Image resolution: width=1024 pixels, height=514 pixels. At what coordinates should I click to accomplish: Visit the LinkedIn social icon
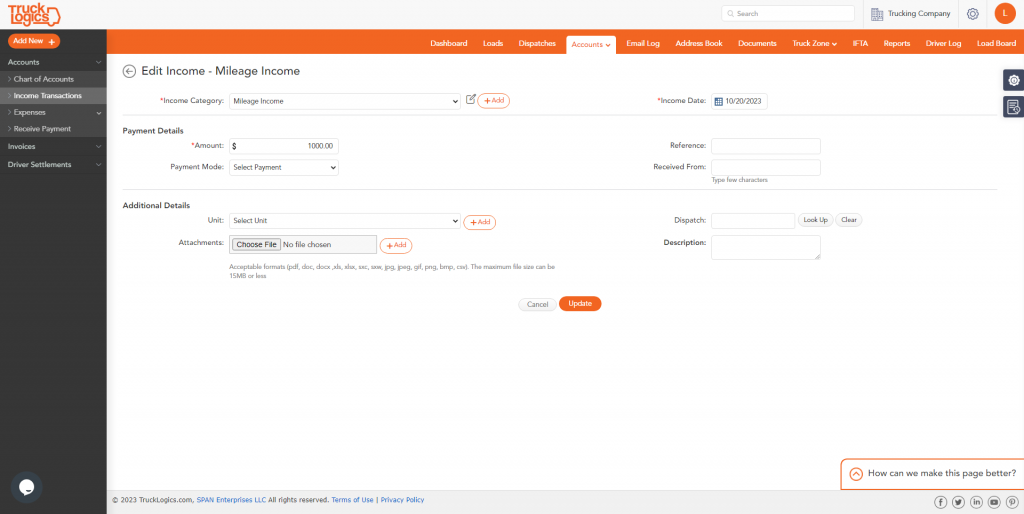(x=976, y=502)
